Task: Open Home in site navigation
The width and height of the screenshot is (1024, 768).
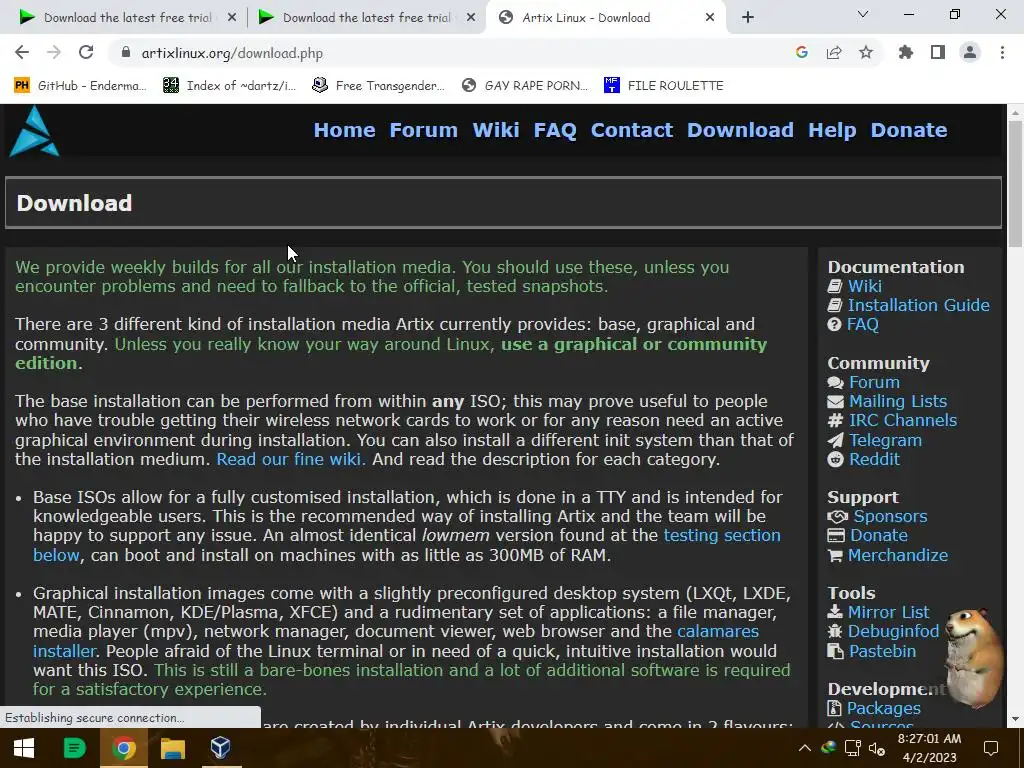Action: point(344,130)
